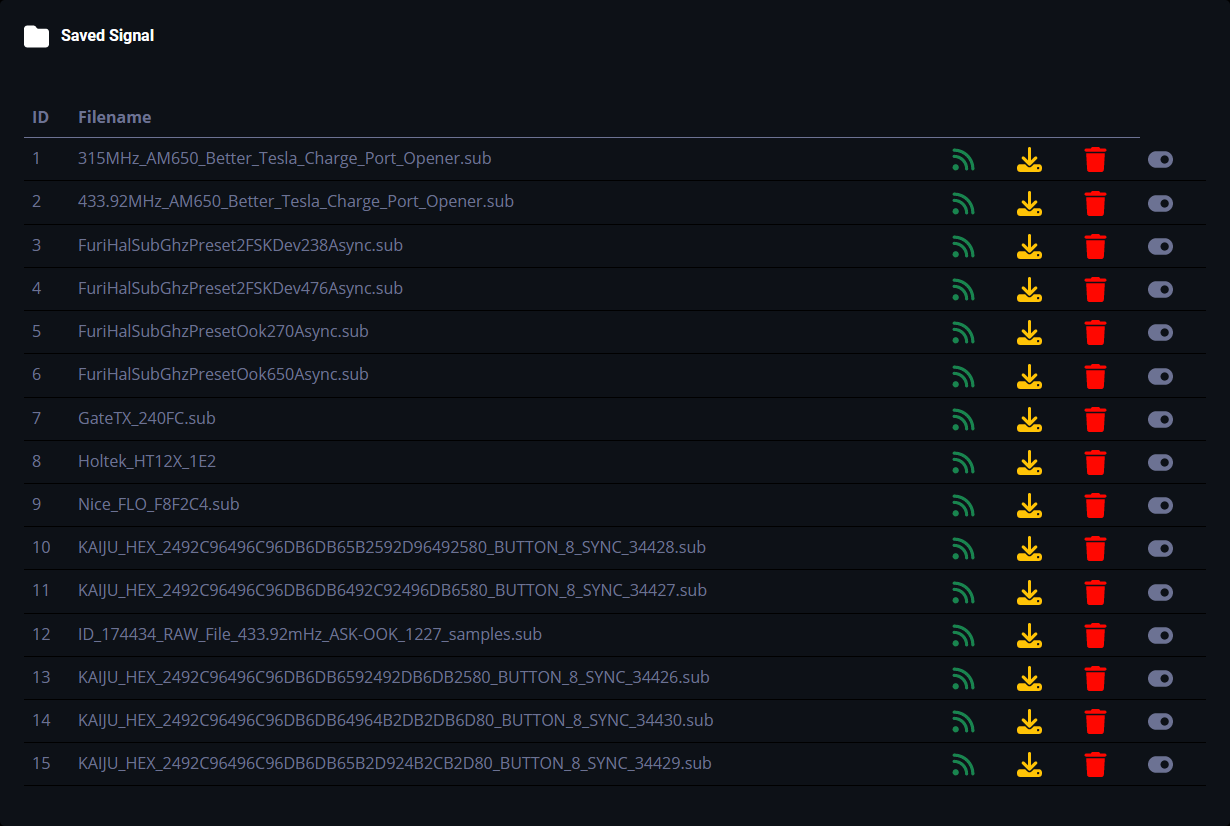This screenshot has width=1230, height=826.
Task: Toggle switch for GateTX_240FC row
Action: [x=1160, y=419]
